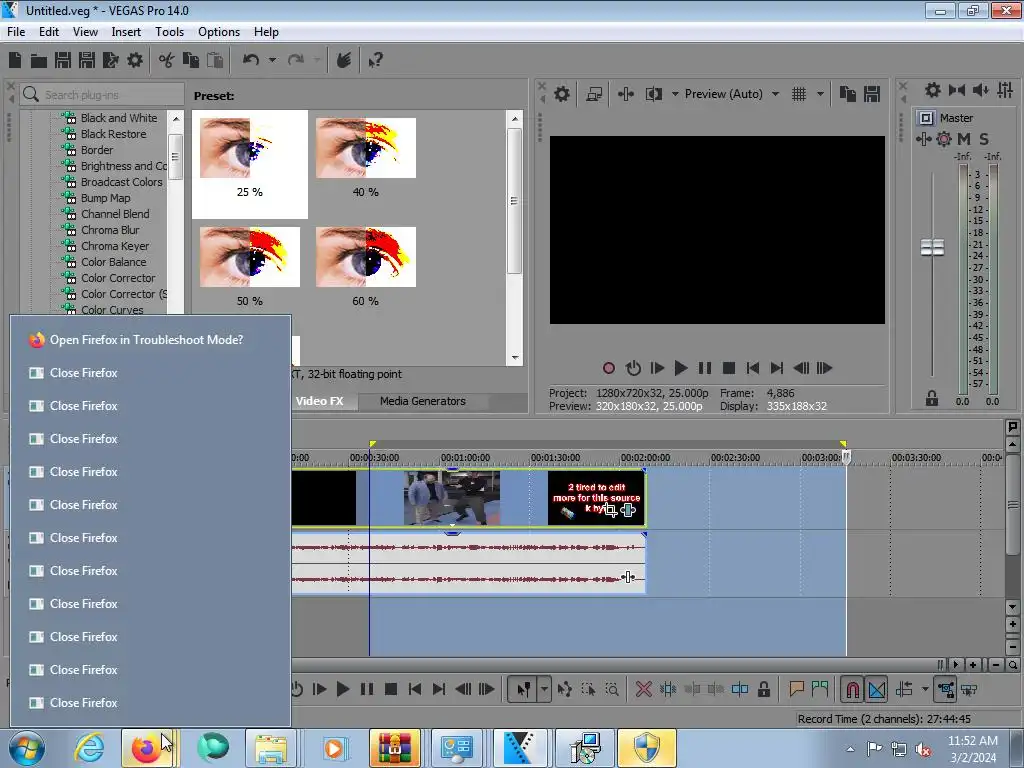The width and height of the screenshot is (1024, 768).
Task: Create a new project from the toolbar
Action: point(15,61)
